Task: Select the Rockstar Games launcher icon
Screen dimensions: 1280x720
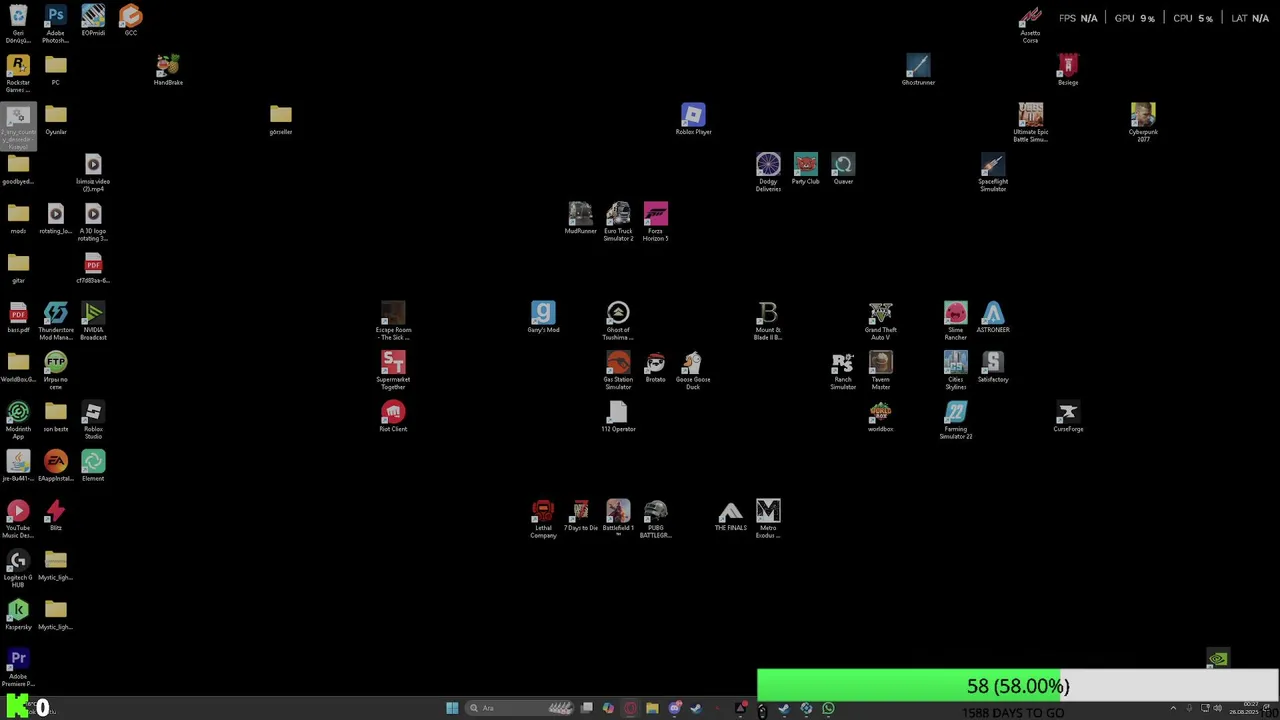Action: (x=18, y=74)
